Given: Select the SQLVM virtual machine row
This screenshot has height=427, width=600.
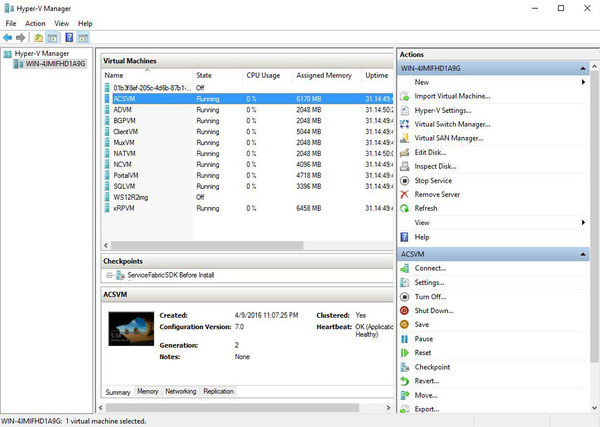Looking at the screenshot, I should [248, 186].
